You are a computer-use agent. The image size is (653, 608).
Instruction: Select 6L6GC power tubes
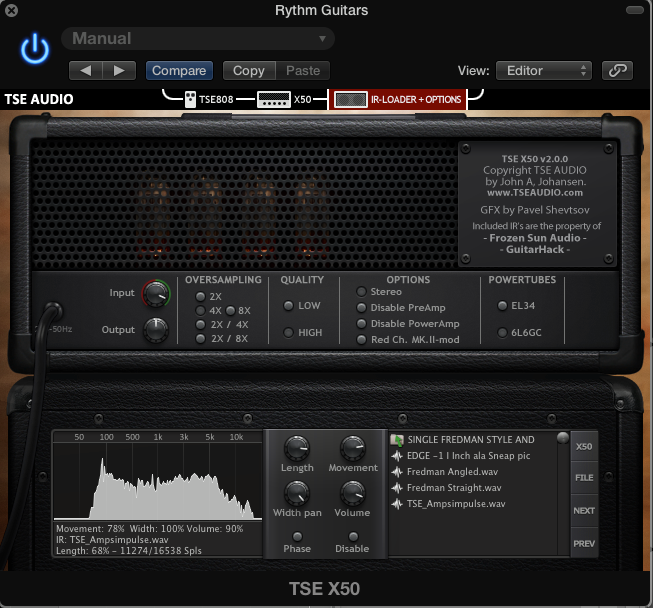(502, 332)
